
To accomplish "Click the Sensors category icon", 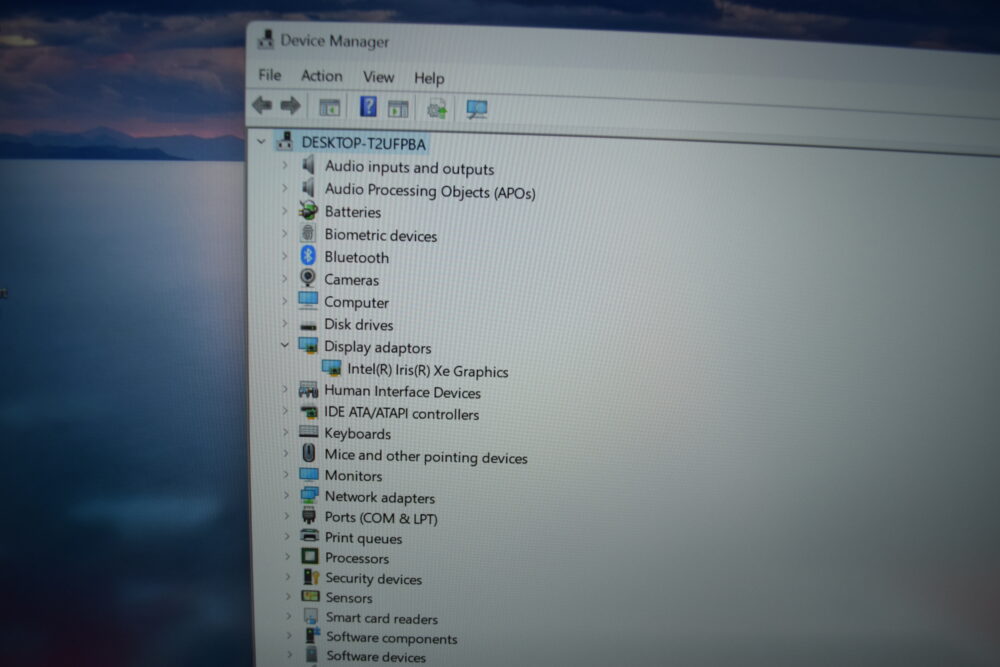I will [x=311, y=596].
